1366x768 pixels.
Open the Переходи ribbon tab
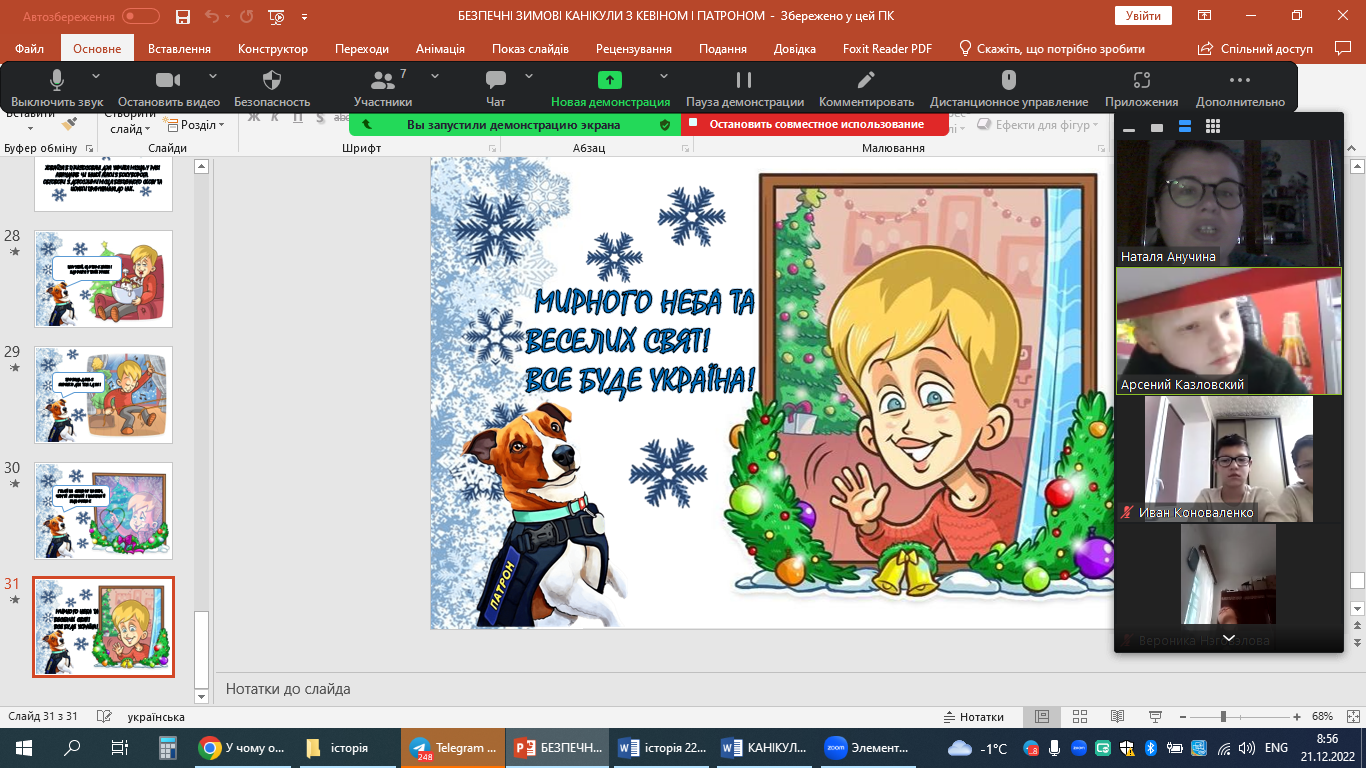(x=362, y=48)
